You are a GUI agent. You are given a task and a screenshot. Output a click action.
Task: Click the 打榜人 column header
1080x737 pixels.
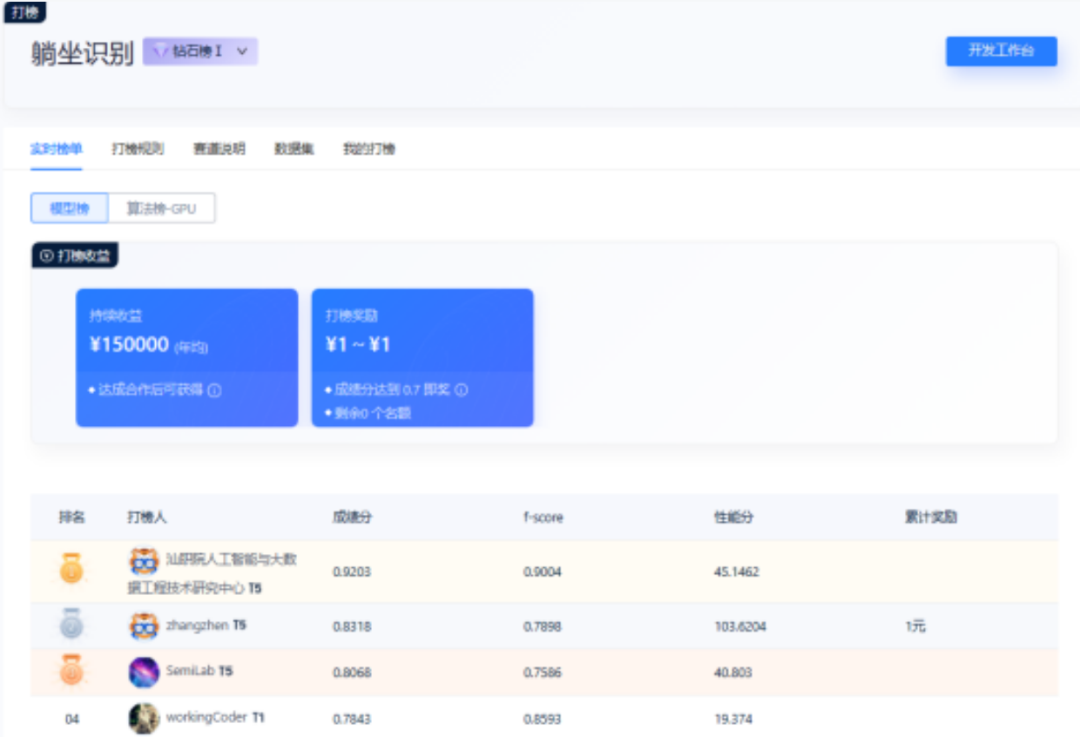coord(147,517)
